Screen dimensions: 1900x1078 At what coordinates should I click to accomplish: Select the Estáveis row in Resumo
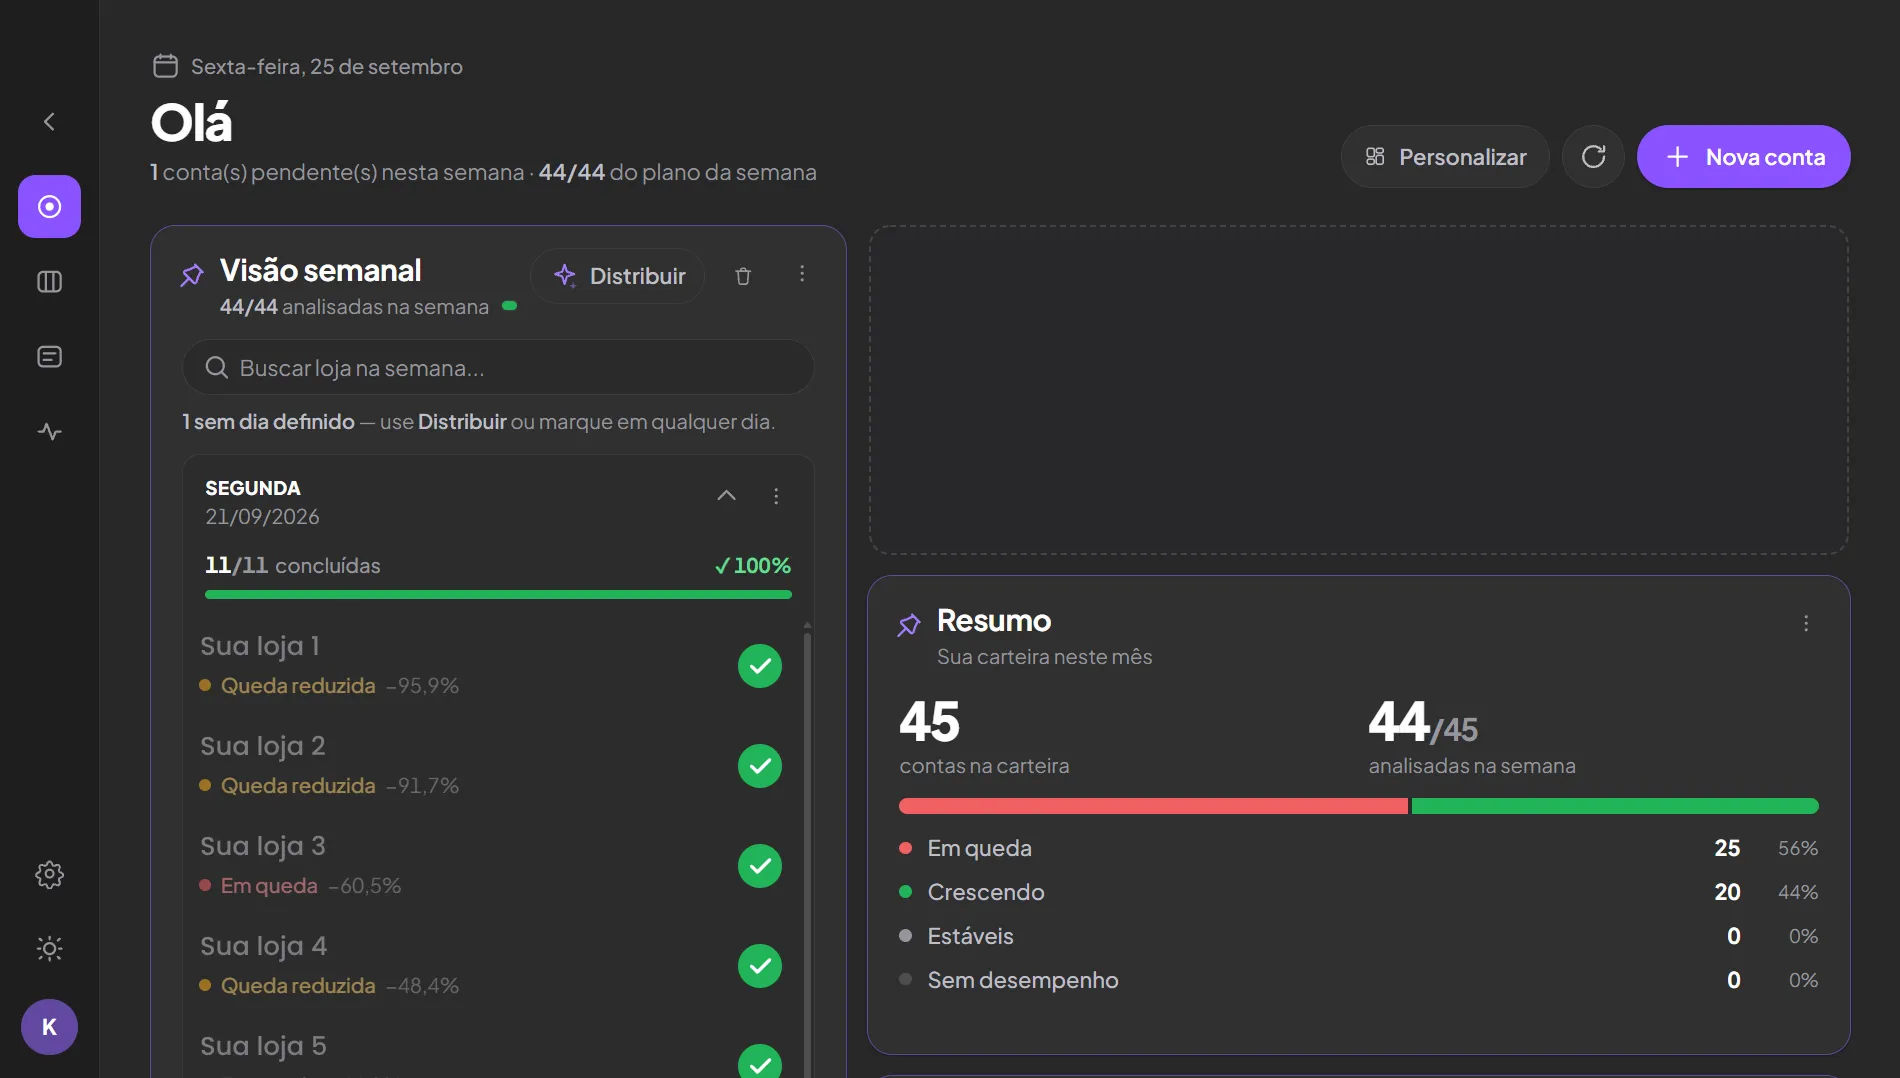point(1358,936)
